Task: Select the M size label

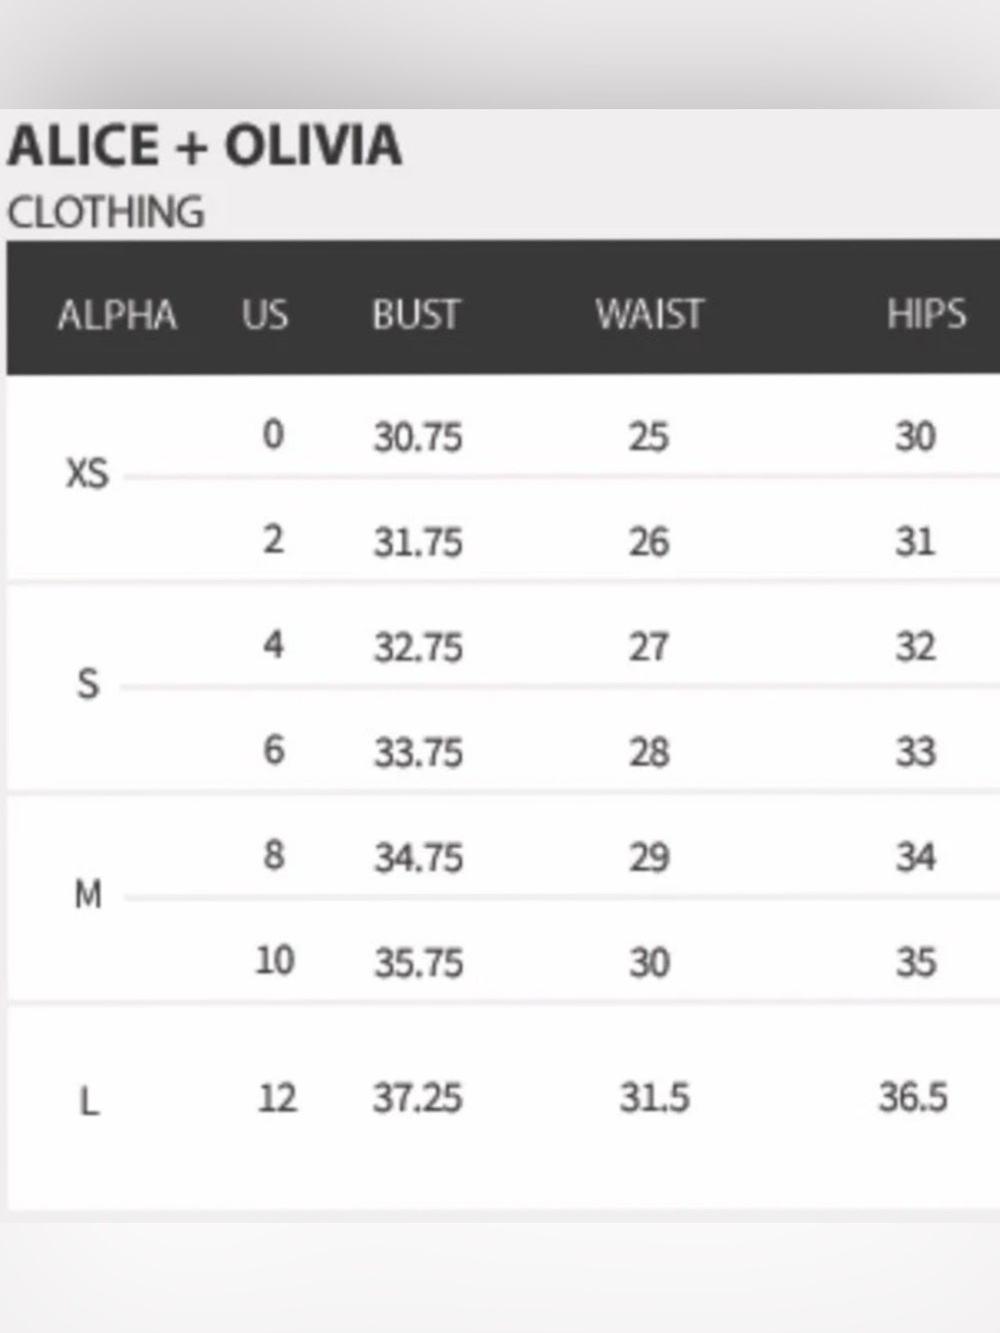Action: click(x=88, y=894)
